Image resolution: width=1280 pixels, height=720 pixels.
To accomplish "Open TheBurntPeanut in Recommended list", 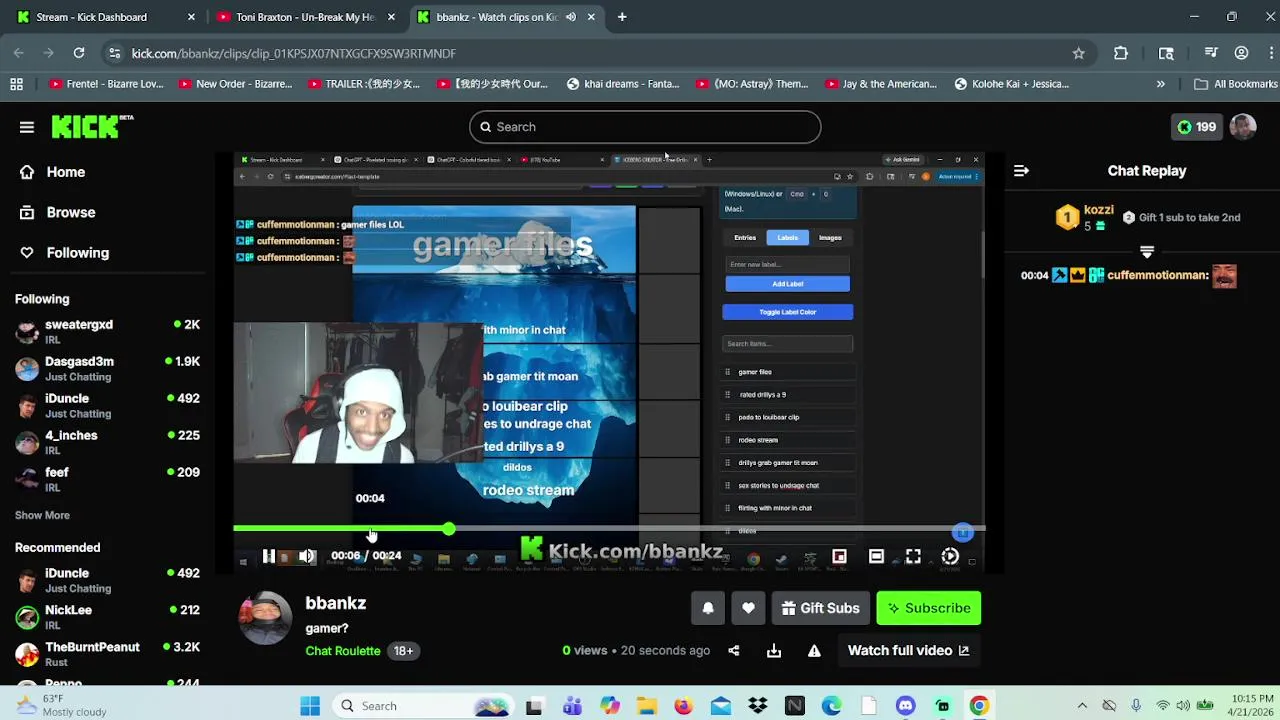I will point(107,655).
